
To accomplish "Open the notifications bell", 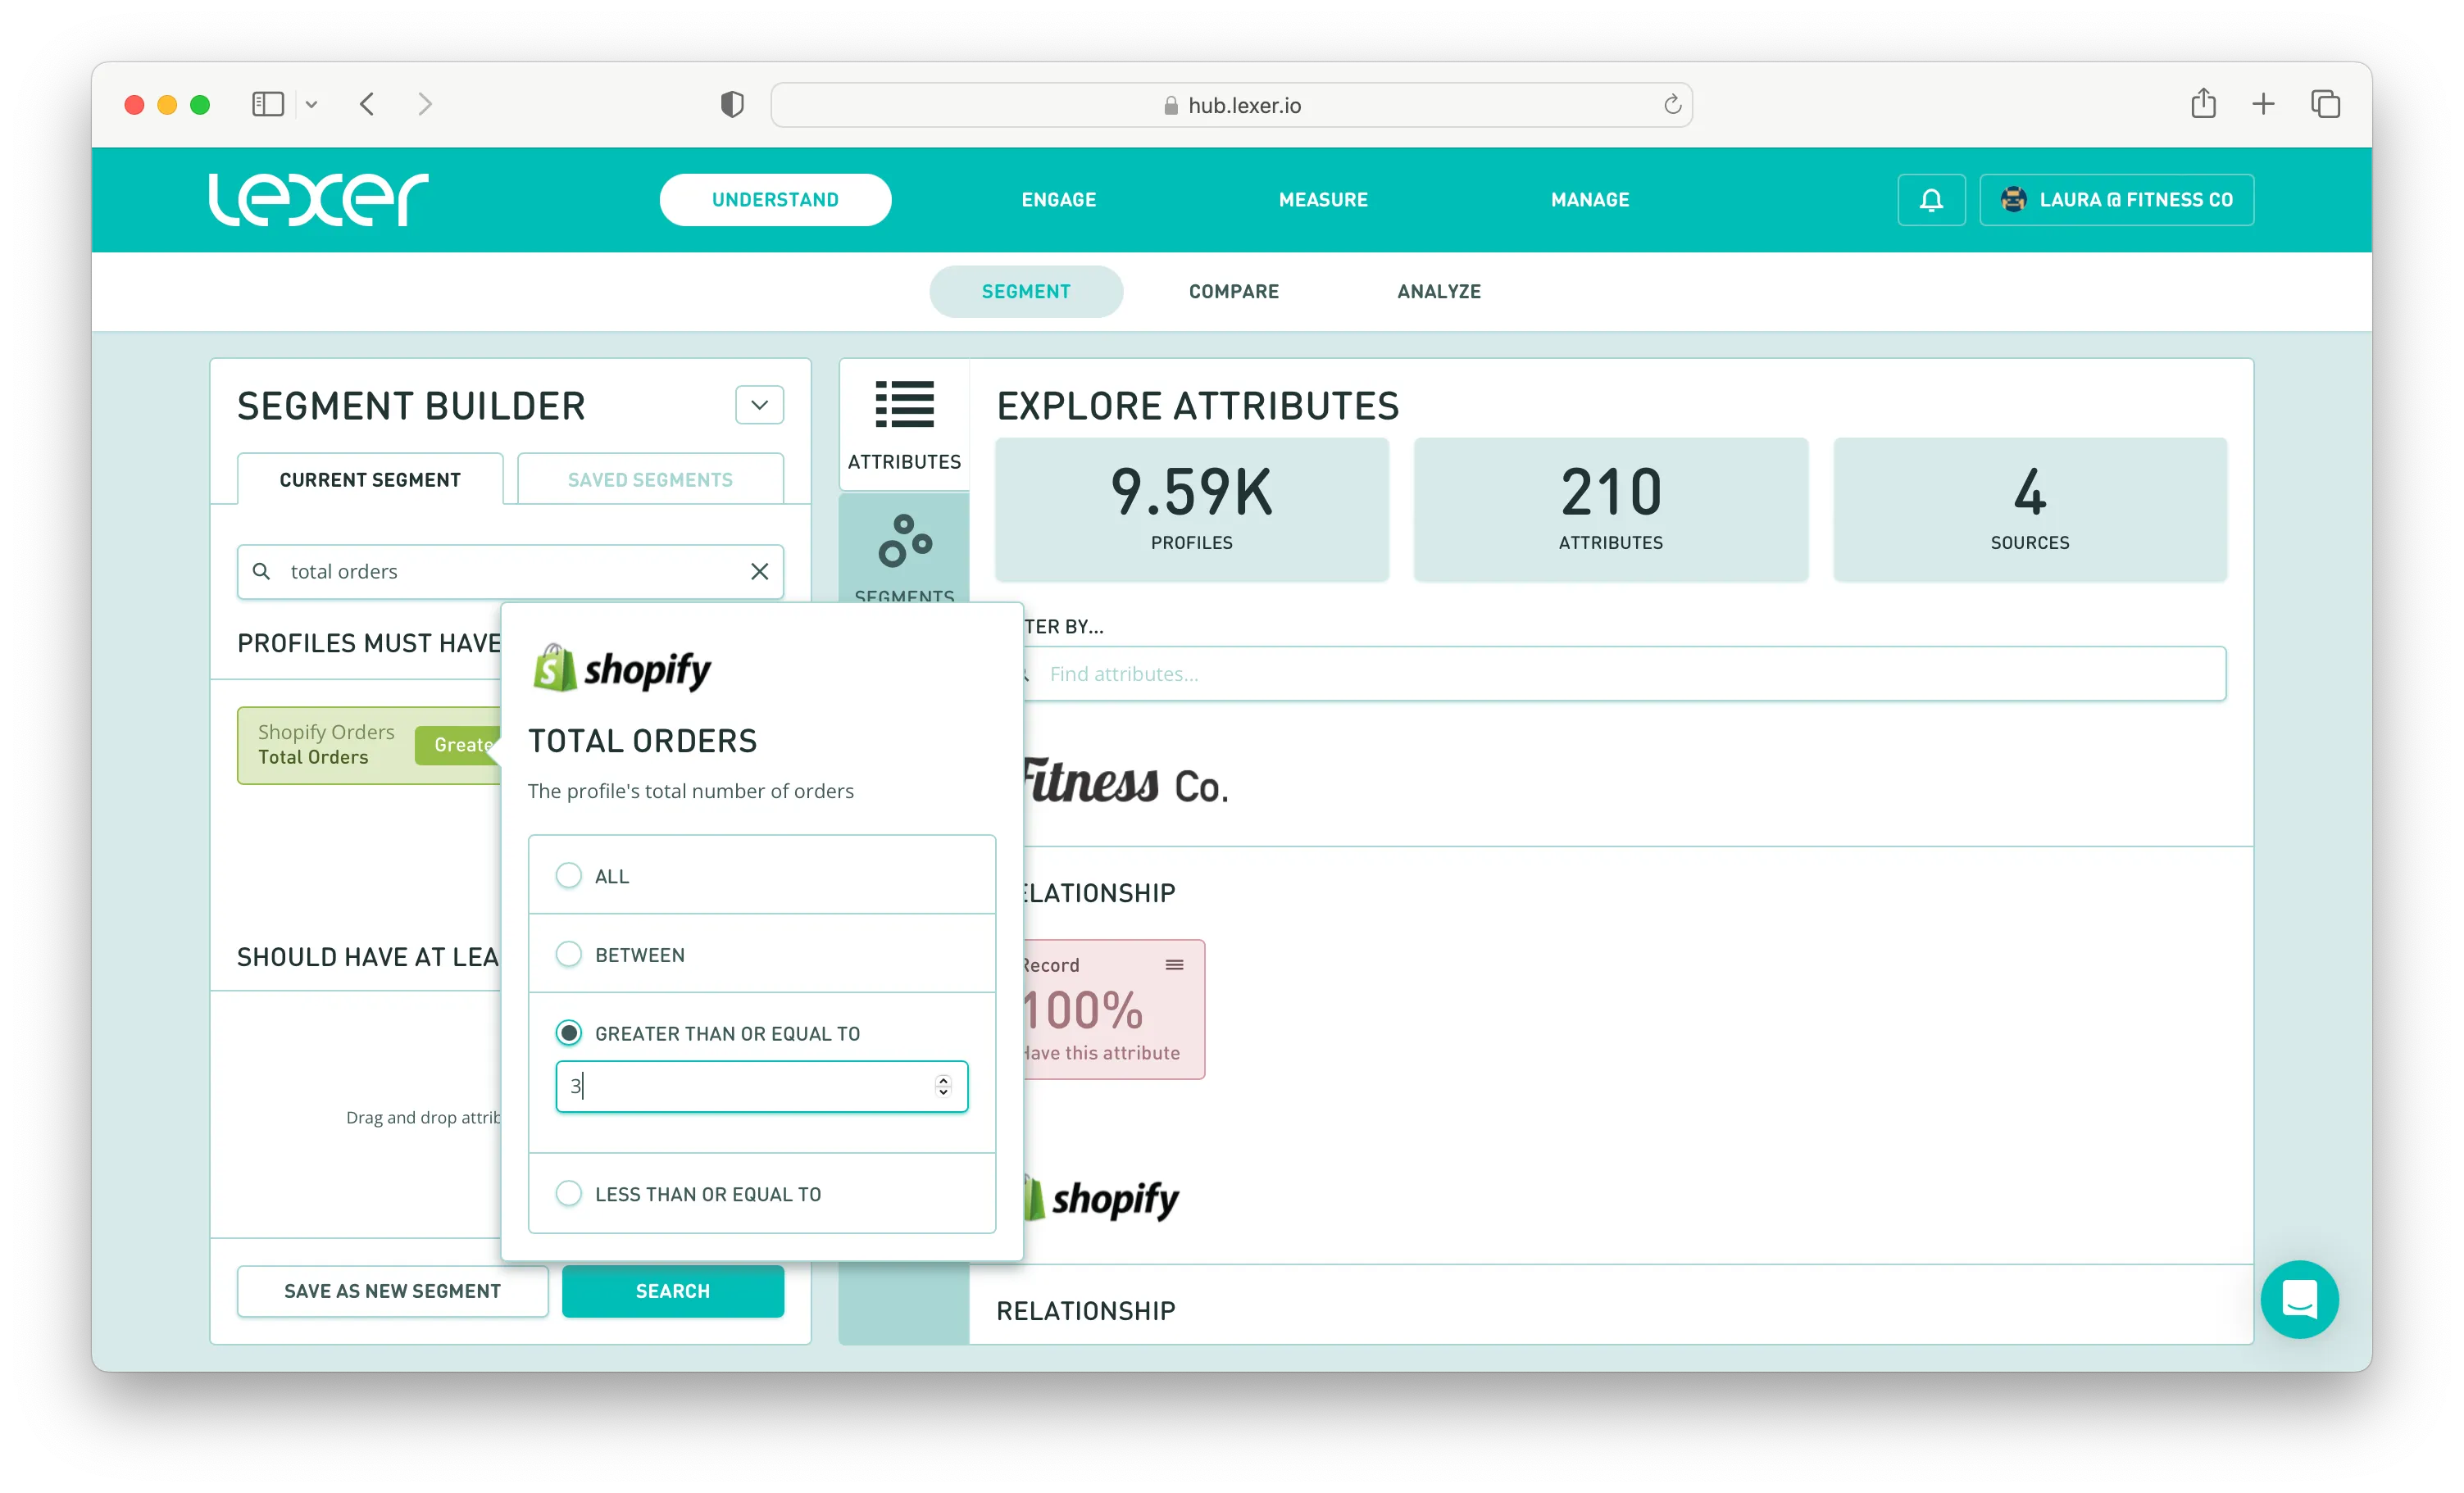I will (1930, 200).
